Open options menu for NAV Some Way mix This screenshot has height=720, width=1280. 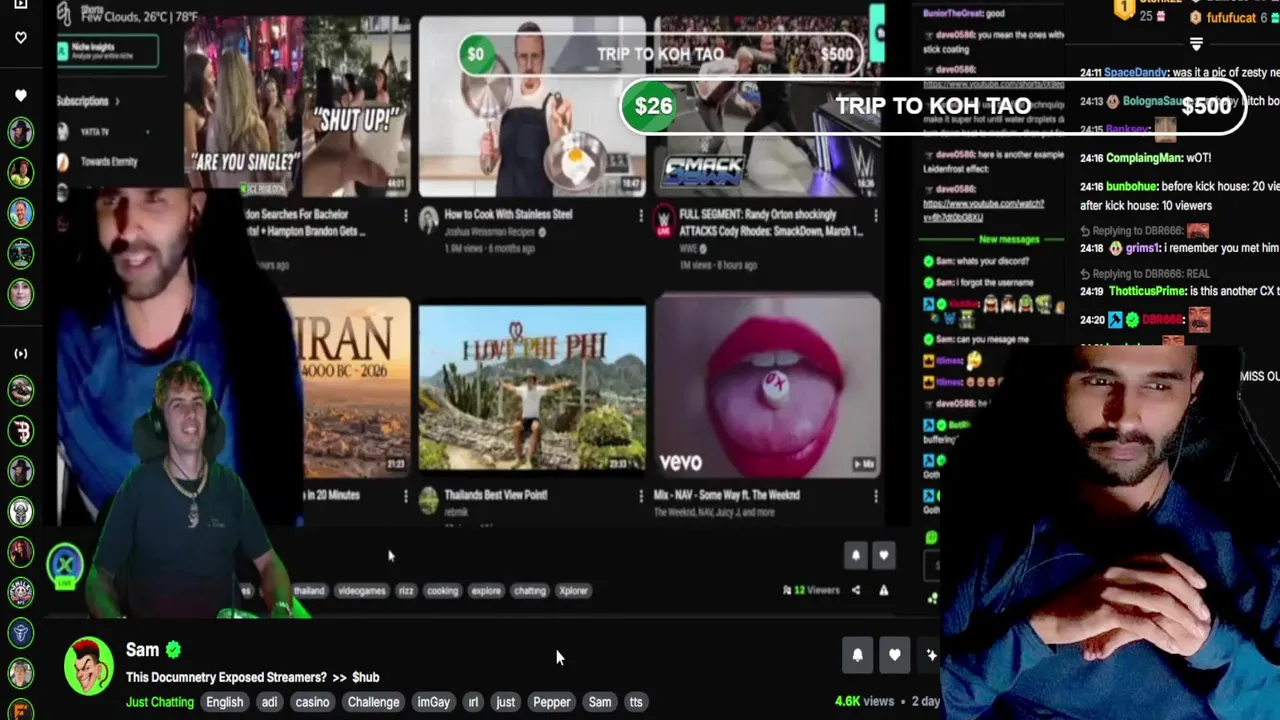[x=876, y=495]
